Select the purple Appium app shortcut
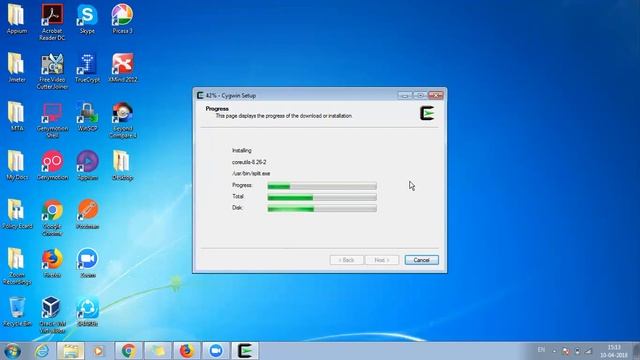Viewport: 640px width, 360px height. pos(87,165)
